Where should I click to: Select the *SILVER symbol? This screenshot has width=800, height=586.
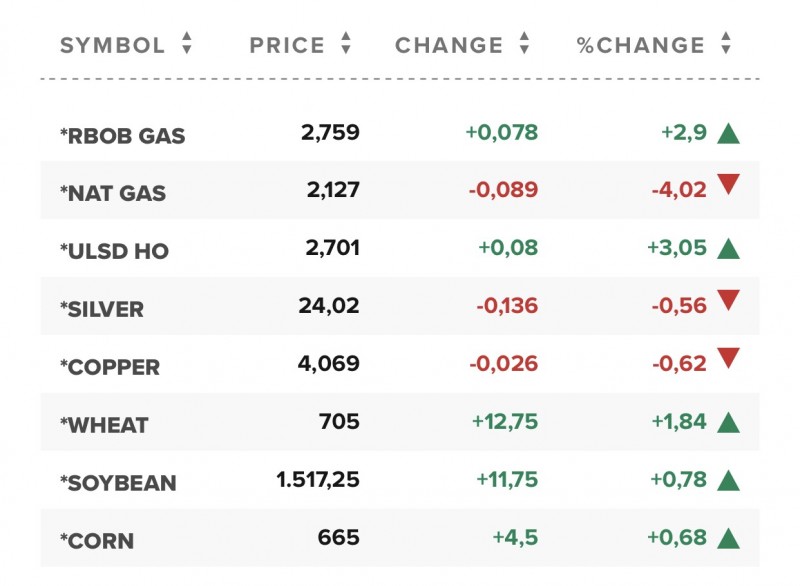pos(102,310)
